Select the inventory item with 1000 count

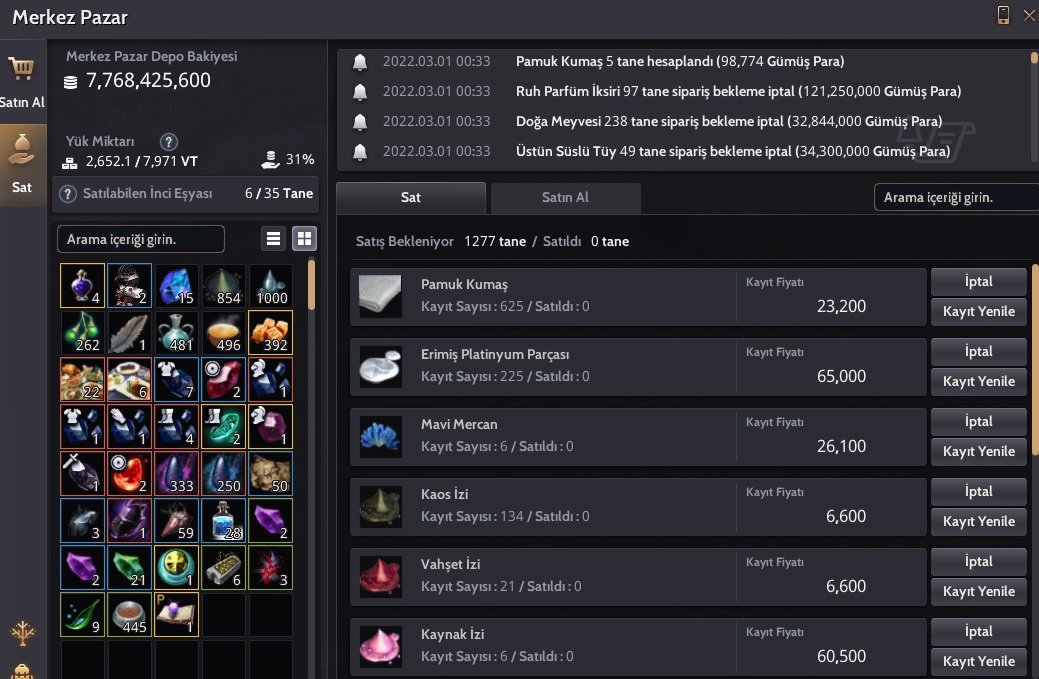pyautogui.click(x=270, y=286)
